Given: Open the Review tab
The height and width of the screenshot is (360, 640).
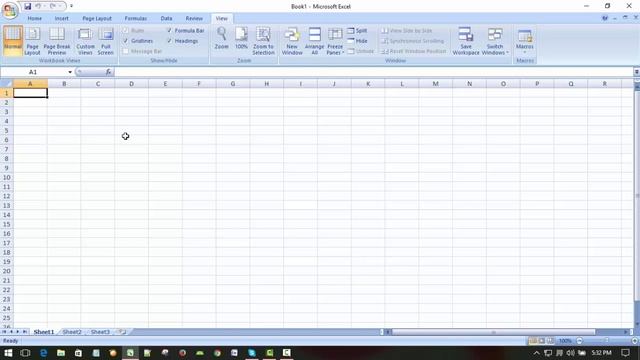Looking at the screenshot, I should tap(194, 18).
